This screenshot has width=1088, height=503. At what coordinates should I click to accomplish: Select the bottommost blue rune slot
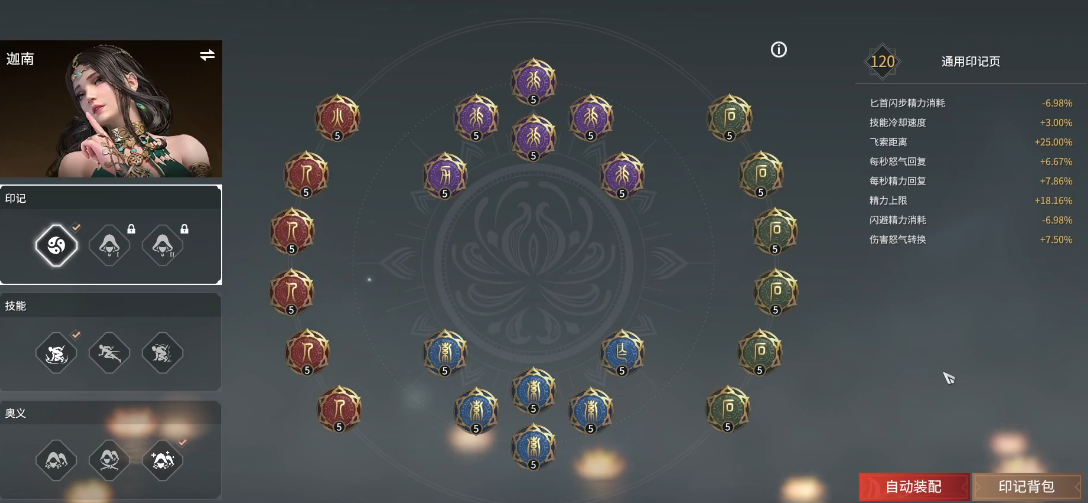[x=534, y=447]
